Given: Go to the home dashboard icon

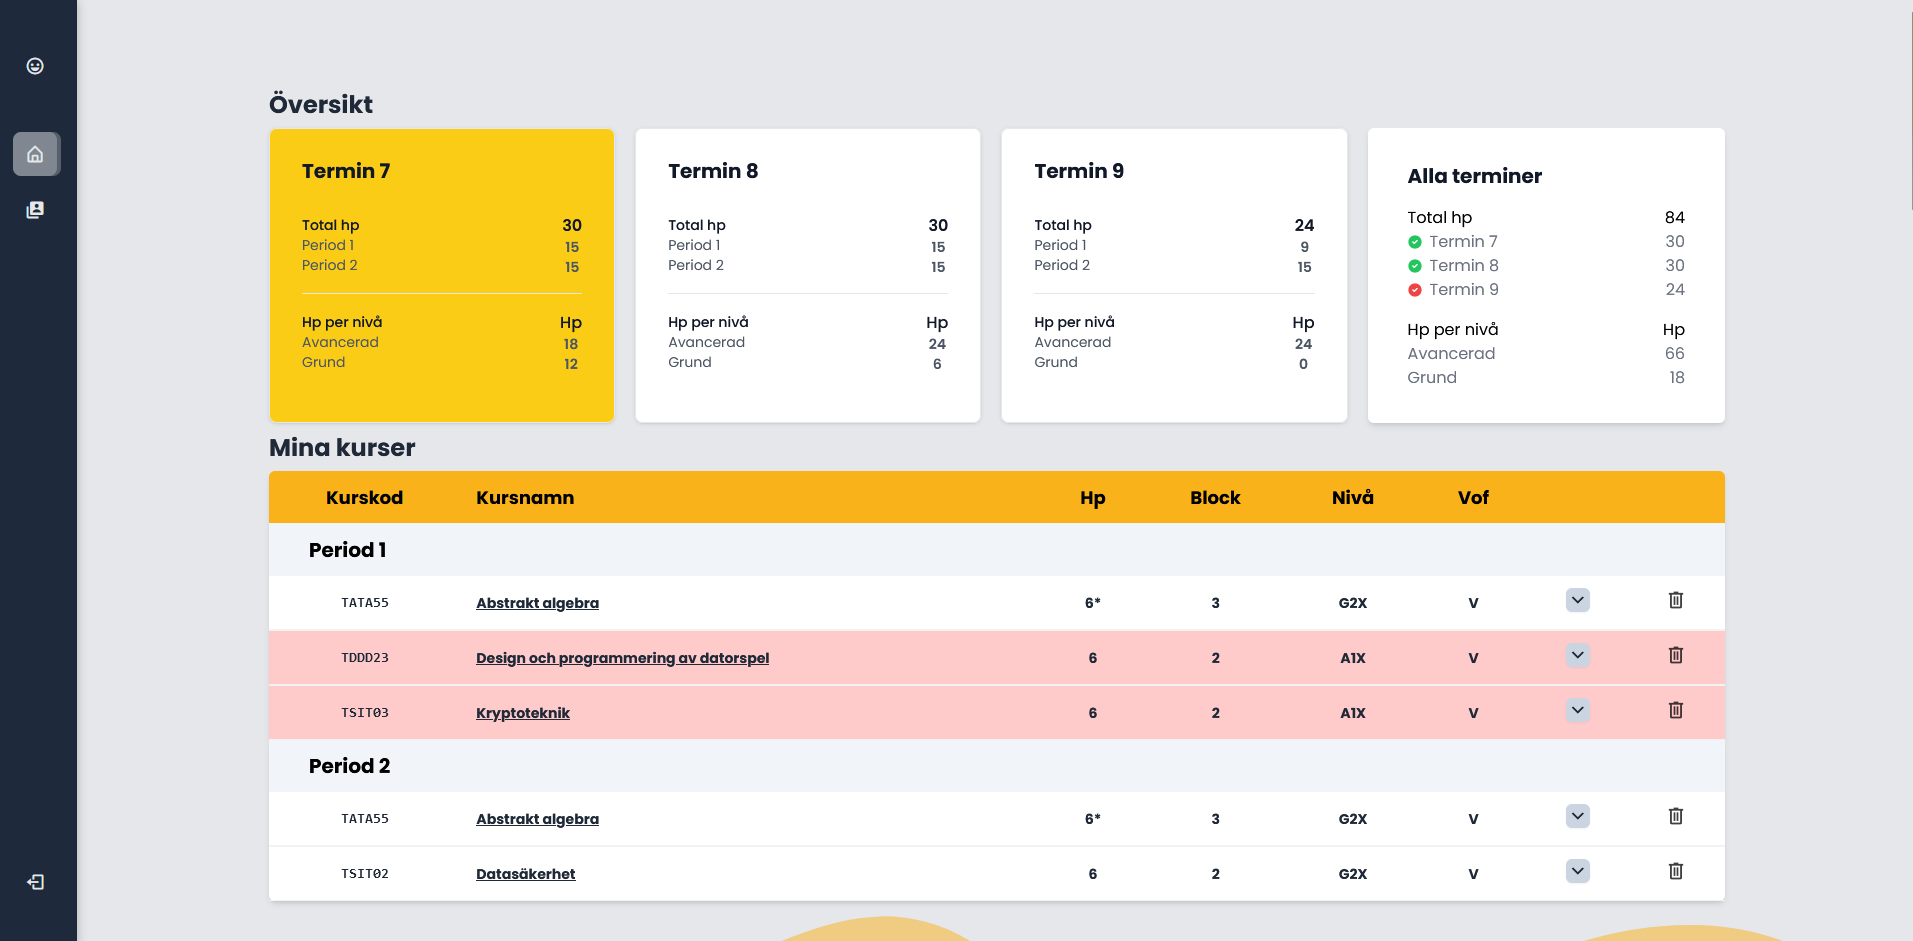Looking at the screenshot, I should 36,154.
